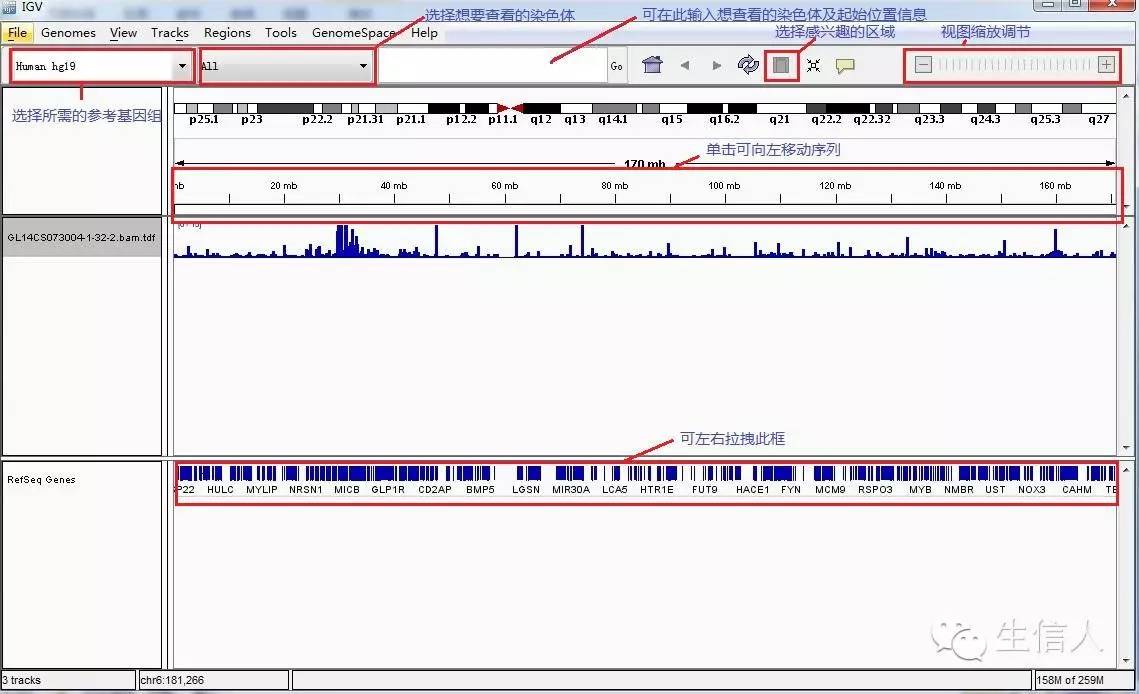Screen dimensions: 1139x694
Task: Click the locus search input box
Action: (492, 66)
